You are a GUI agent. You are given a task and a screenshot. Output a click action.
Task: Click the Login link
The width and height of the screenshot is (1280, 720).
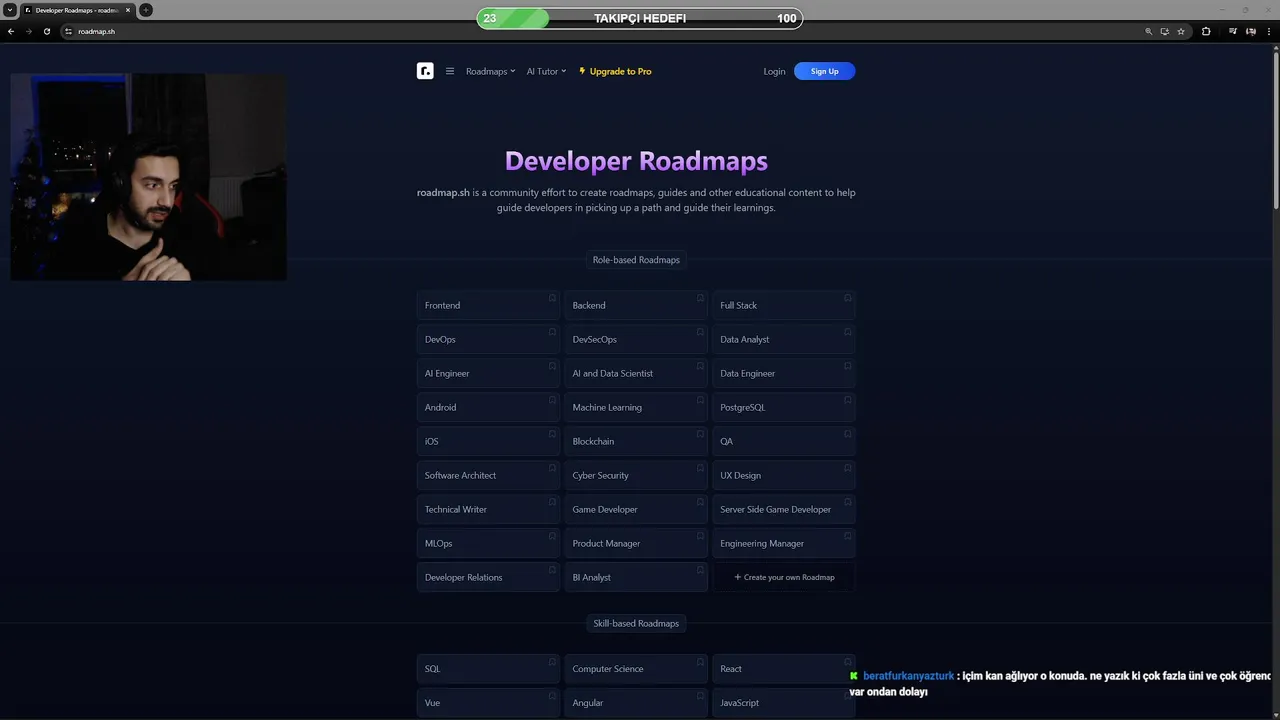[x=774, y=71]
